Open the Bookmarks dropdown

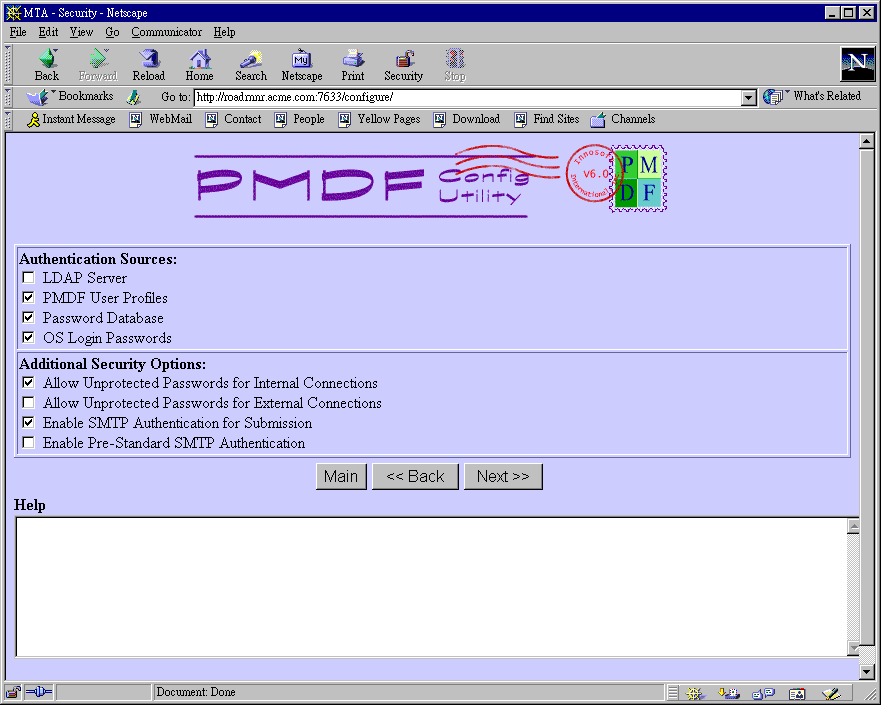click(x=70, y=97)
